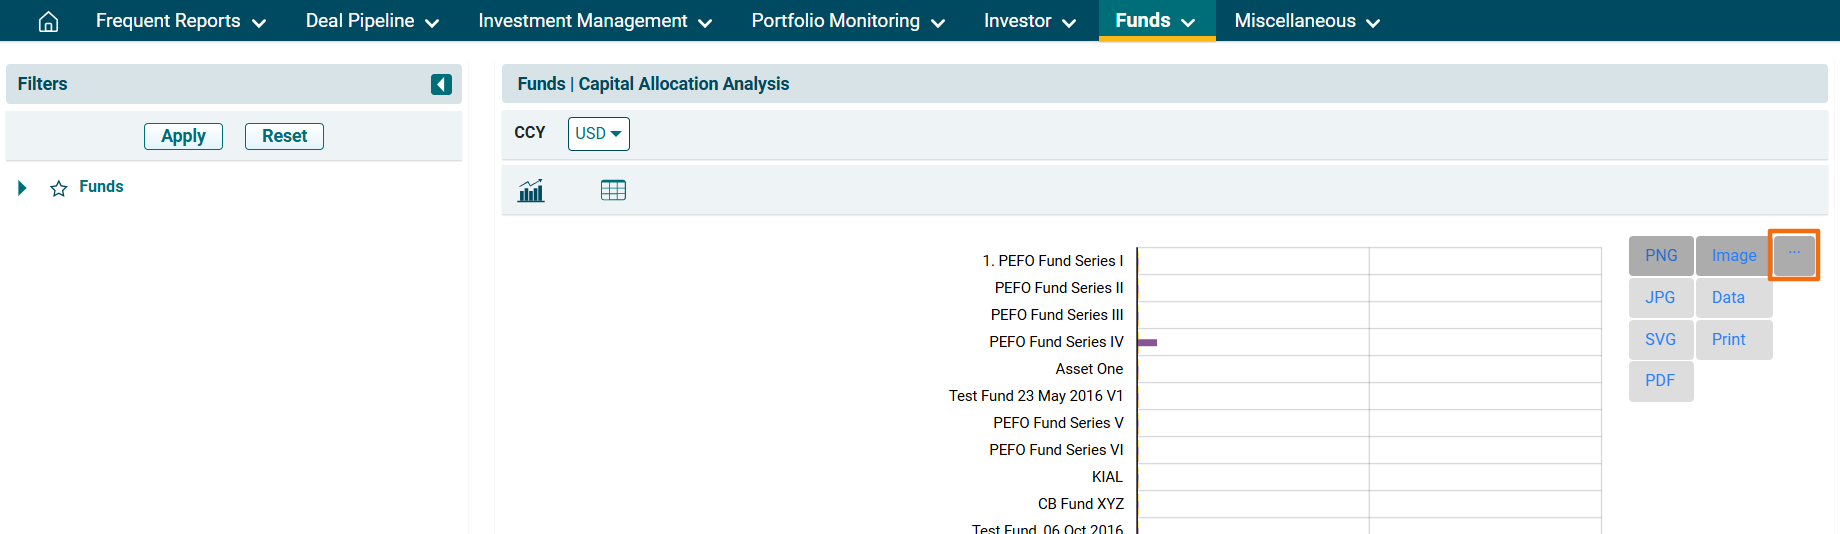Click the purple bar for PEFO Fund Series IV

coord(1148,343)
